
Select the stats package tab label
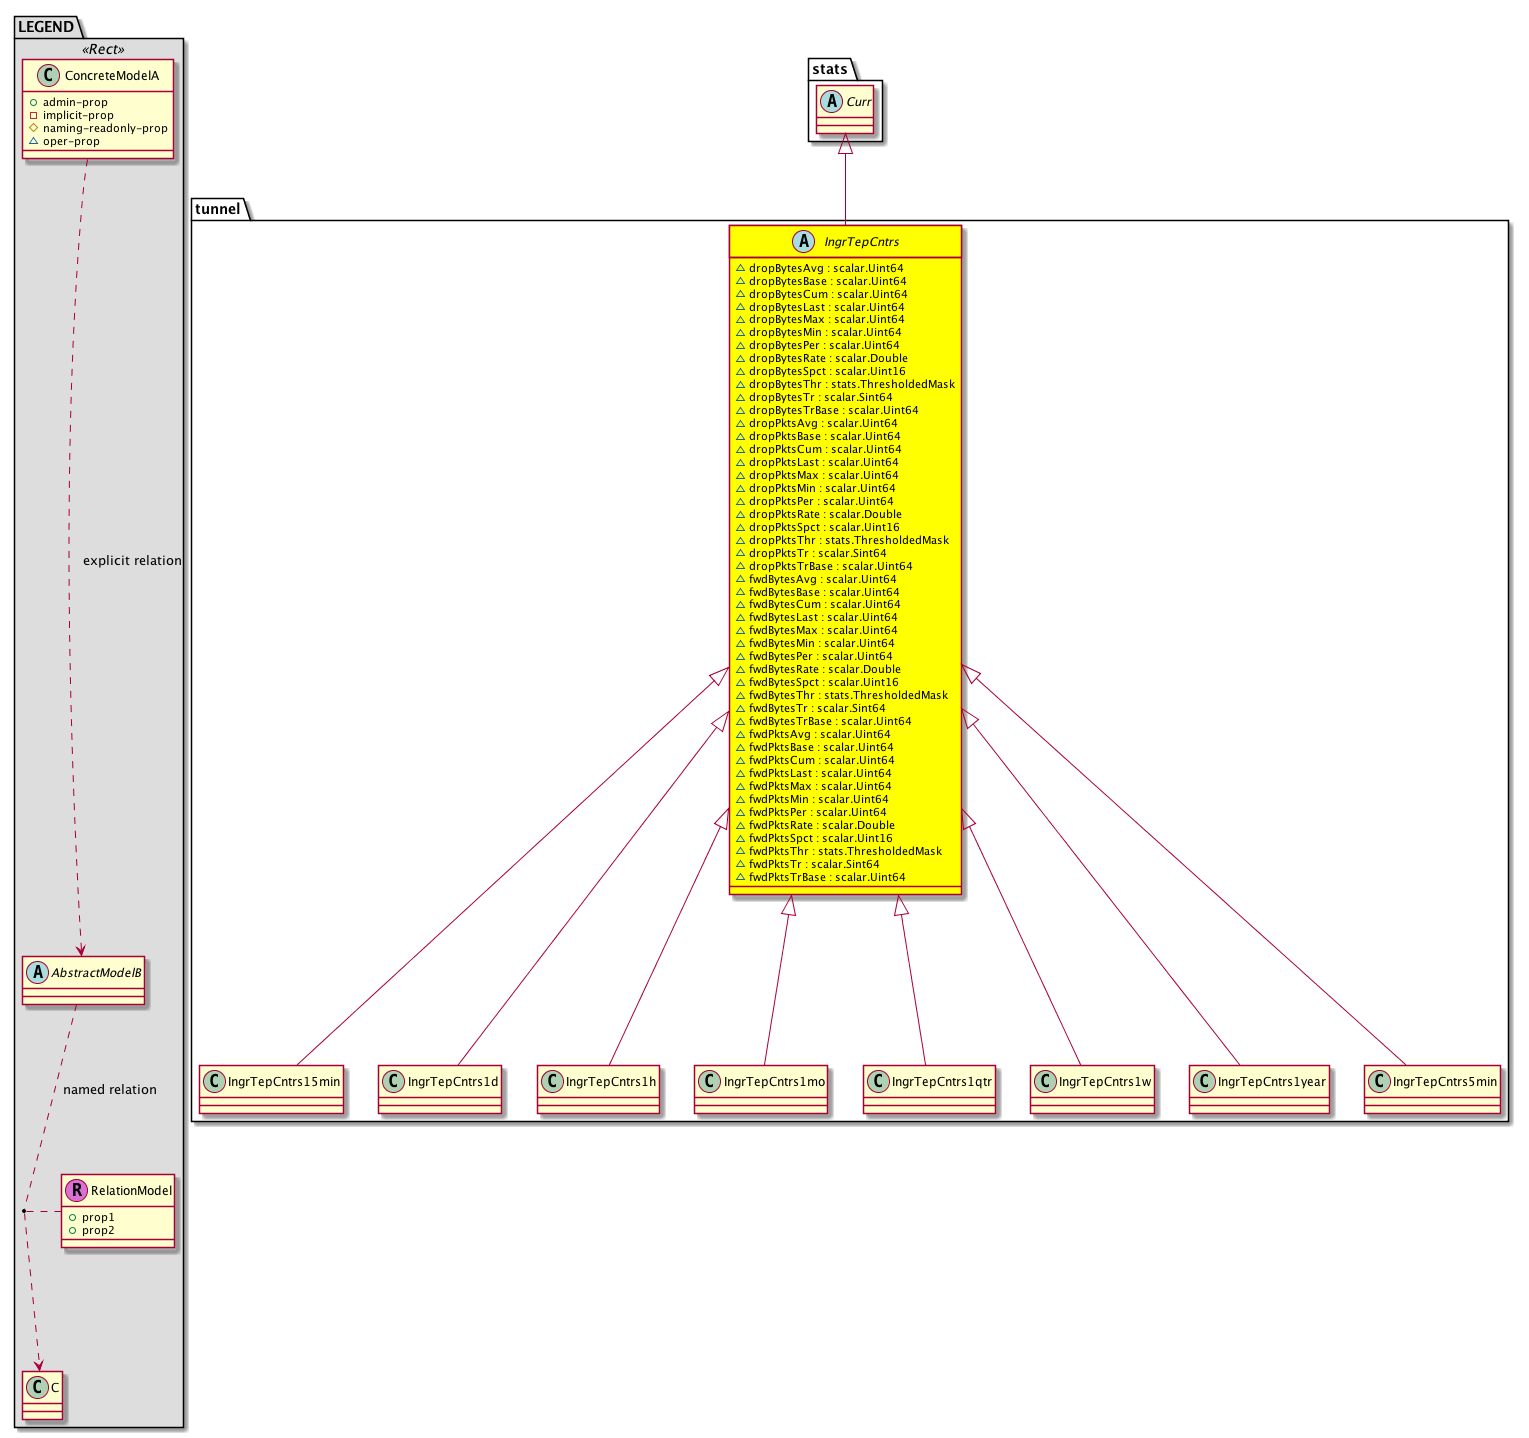830,69
